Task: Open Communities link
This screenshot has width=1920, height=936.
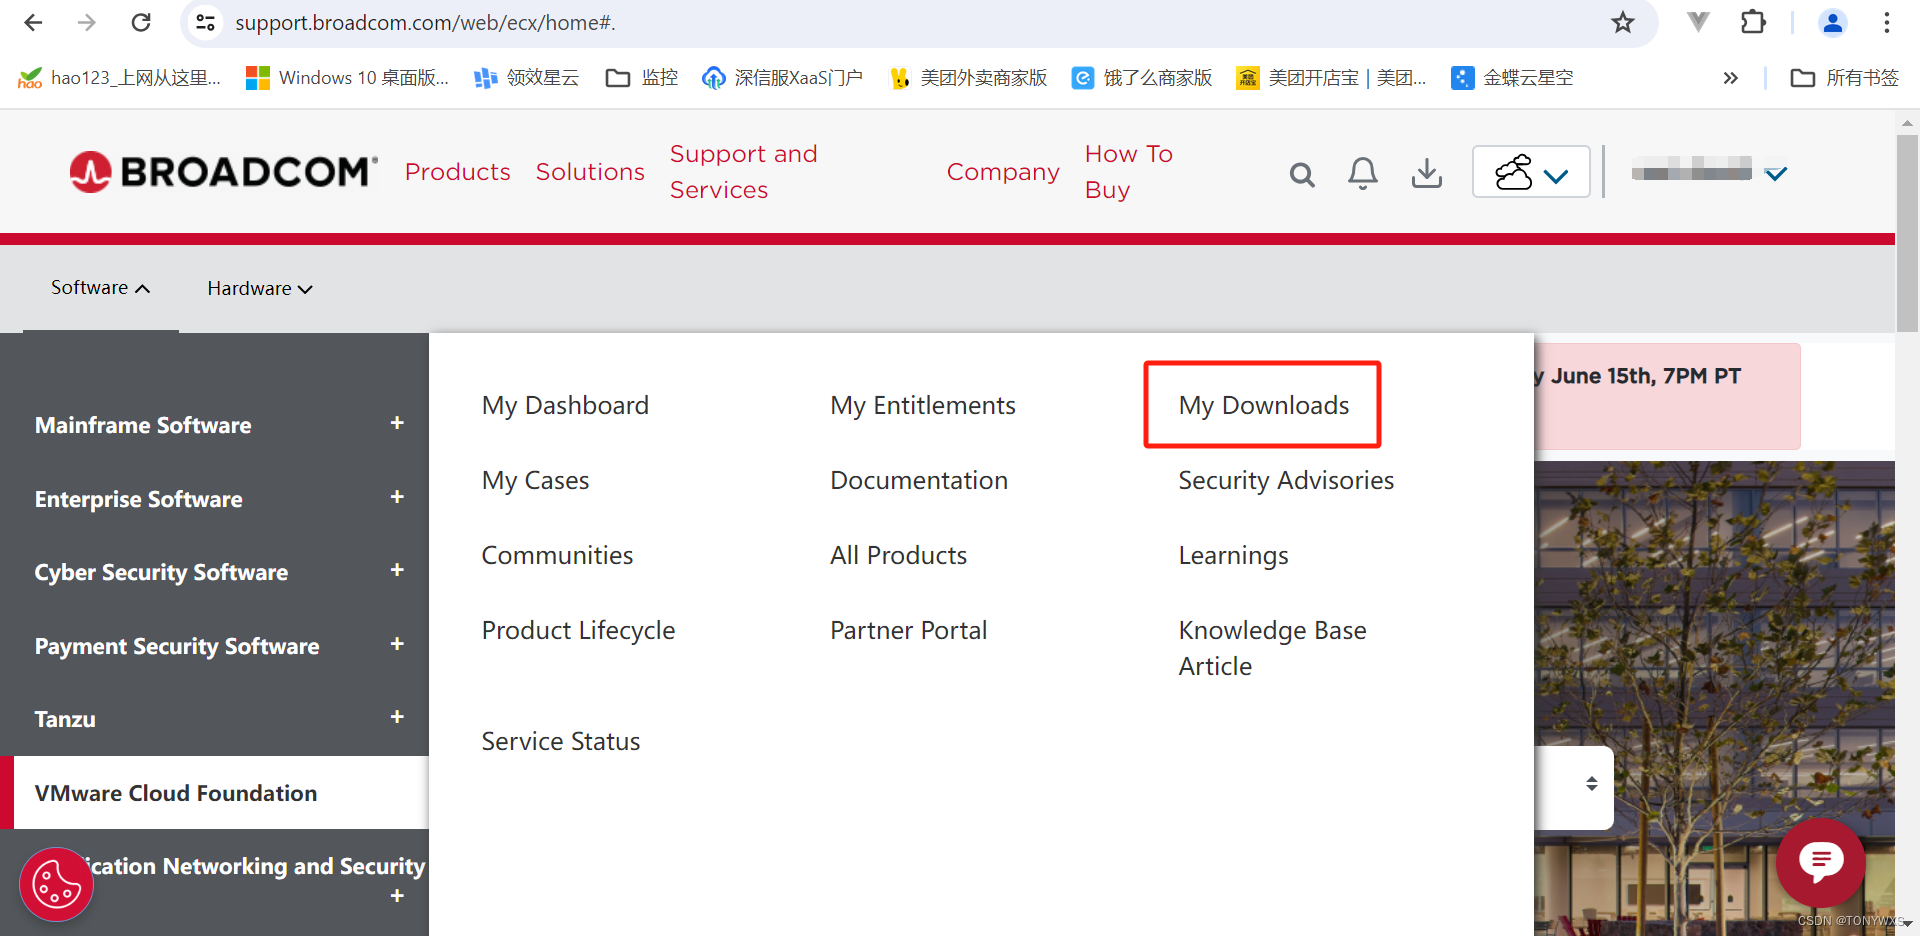Action: [557, 555]
